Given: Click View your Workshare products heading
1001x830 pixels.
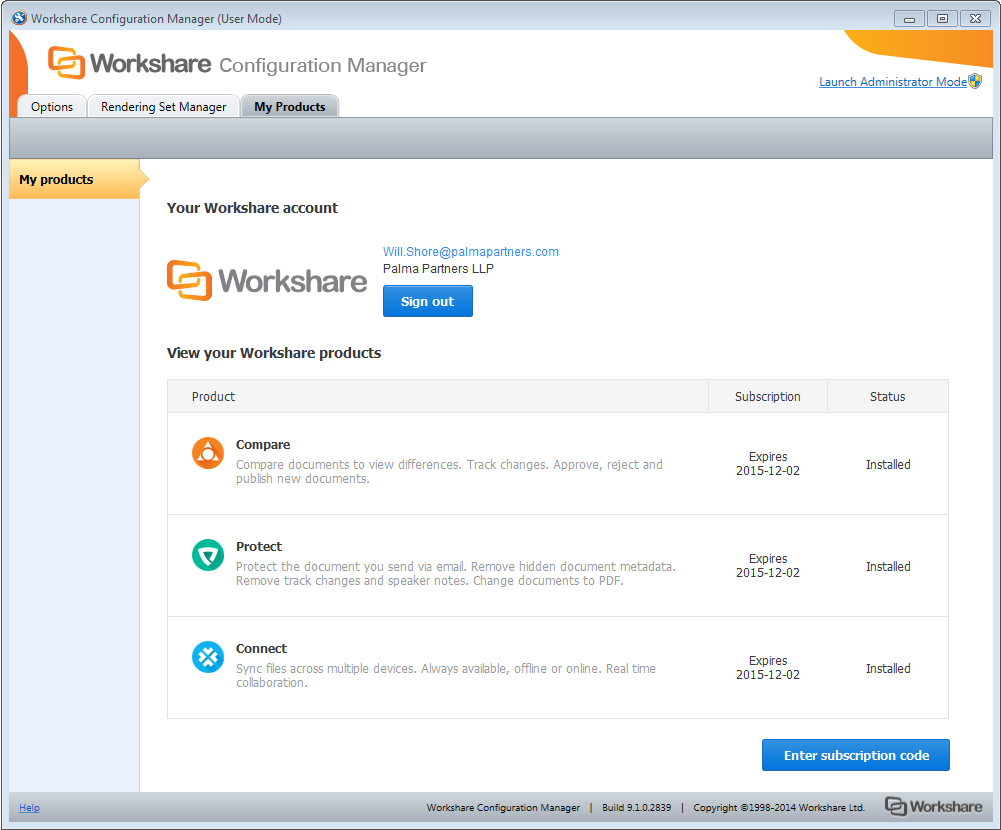Looking at the screenshot, I should (274, 353).
